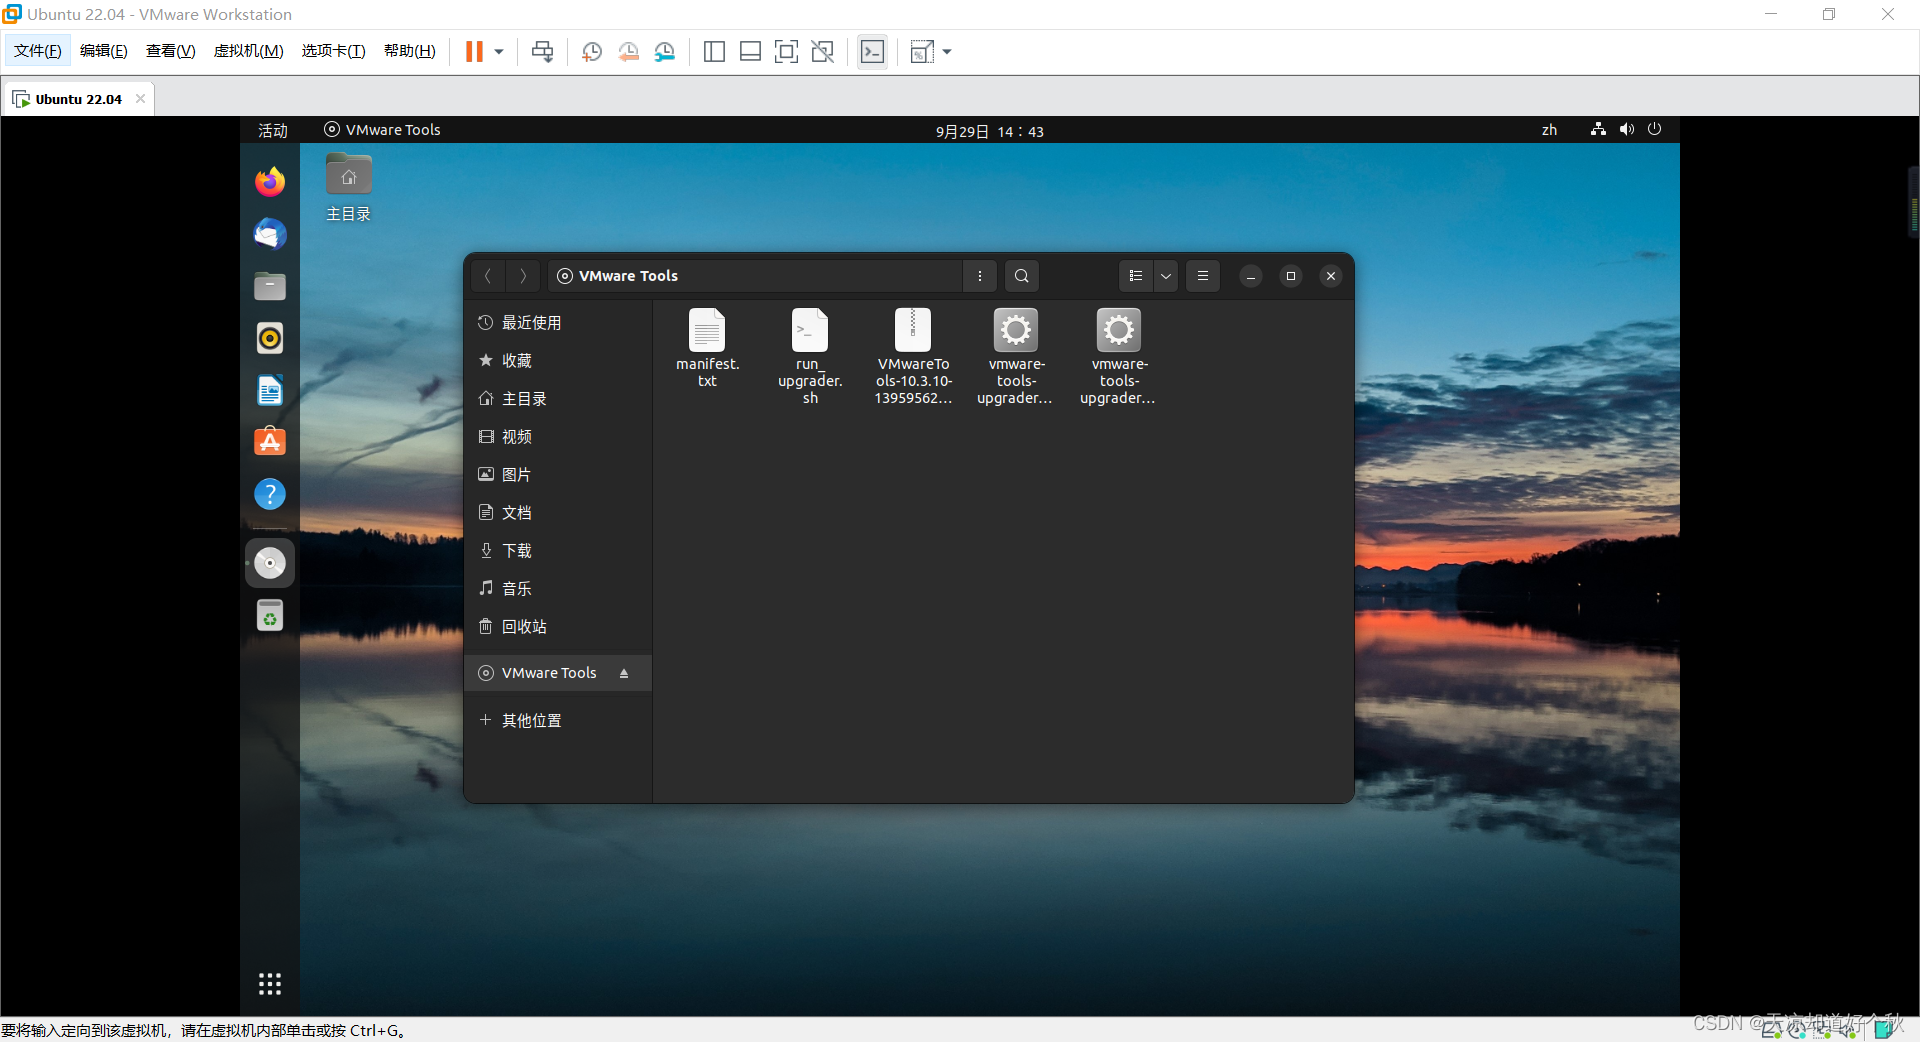1920x1042 pixels.
Task: Go back in file manager
Action: [x=488, y=276]
